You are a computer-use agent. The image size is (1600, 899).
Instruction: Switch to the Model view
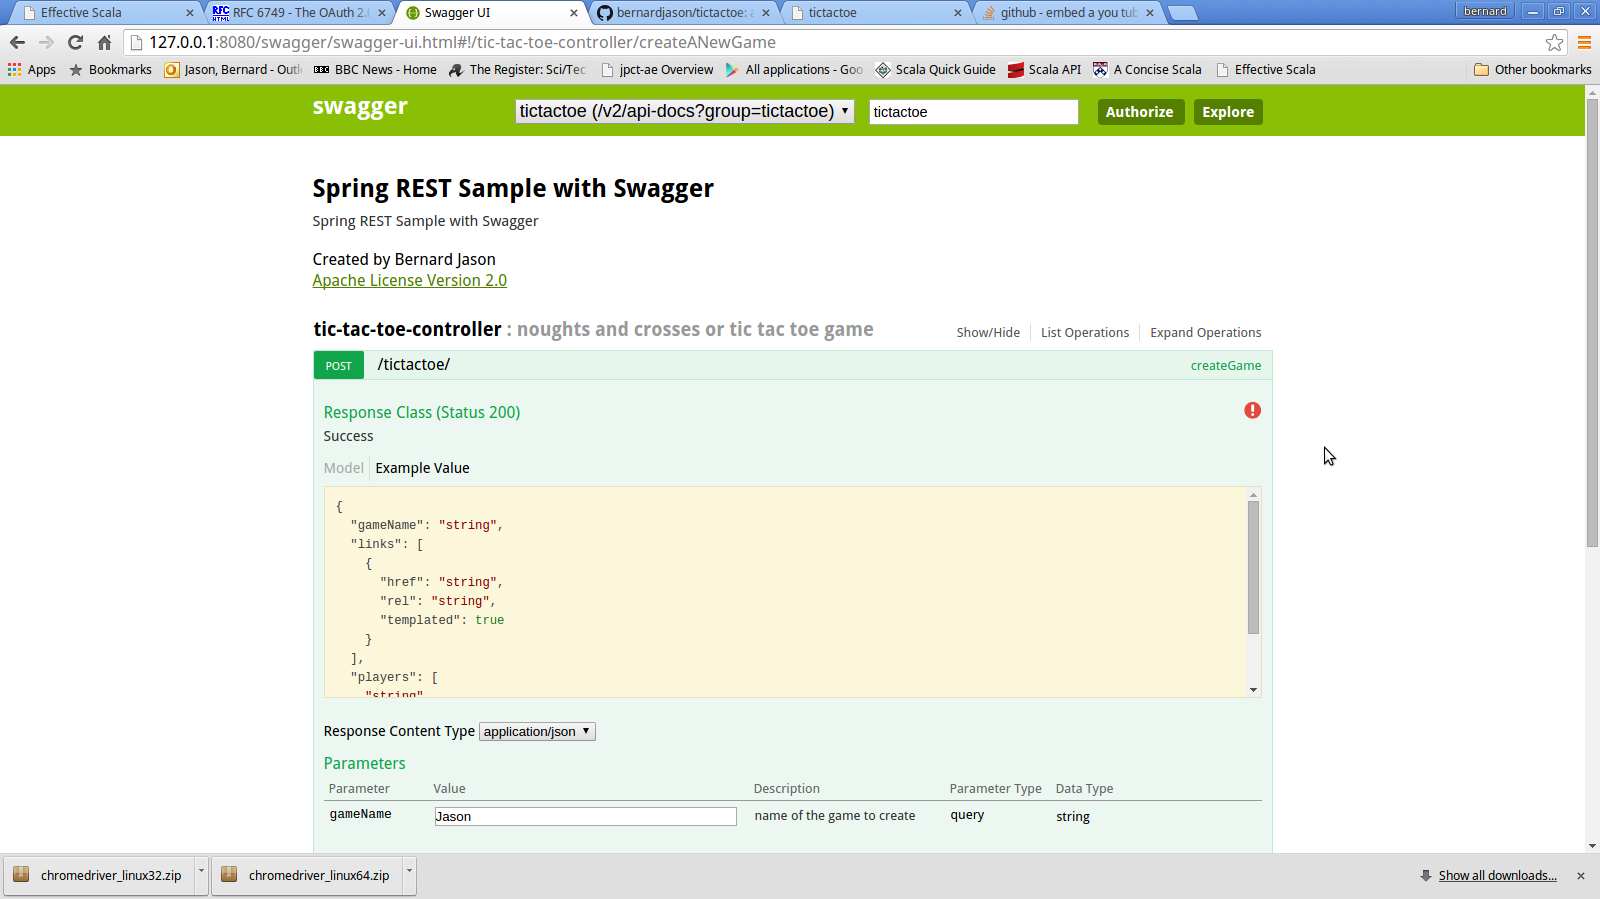[x=344, y=468]
